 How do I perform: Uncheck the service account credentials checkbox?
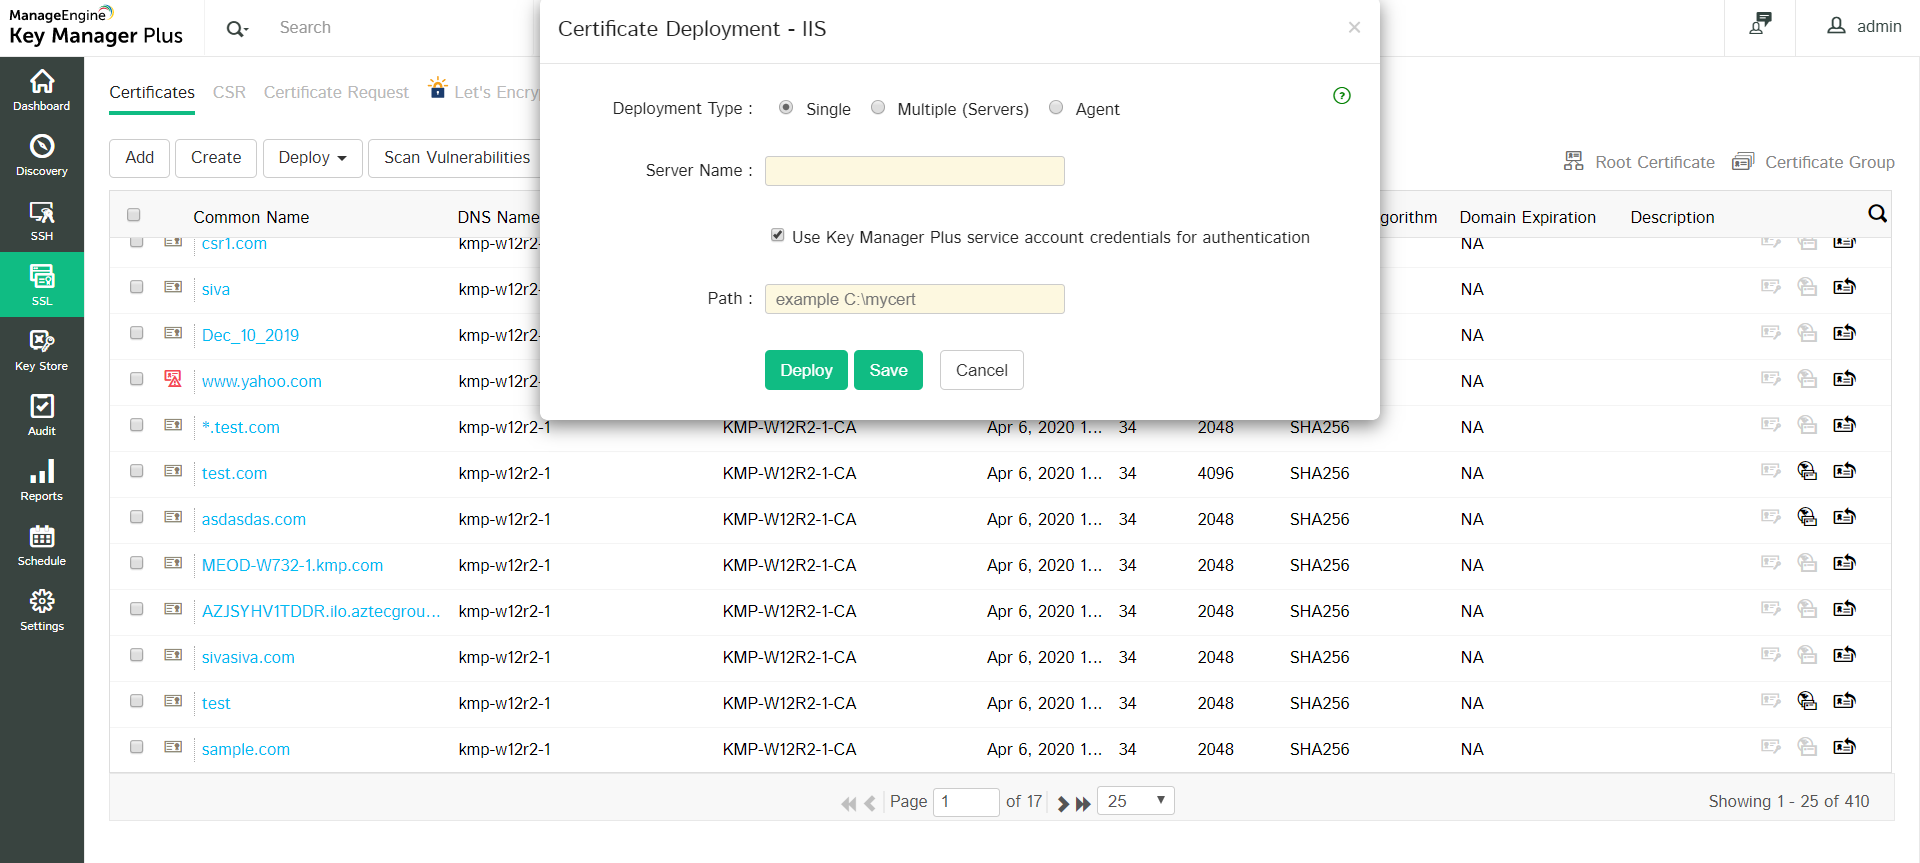click(x=777, y=235)
